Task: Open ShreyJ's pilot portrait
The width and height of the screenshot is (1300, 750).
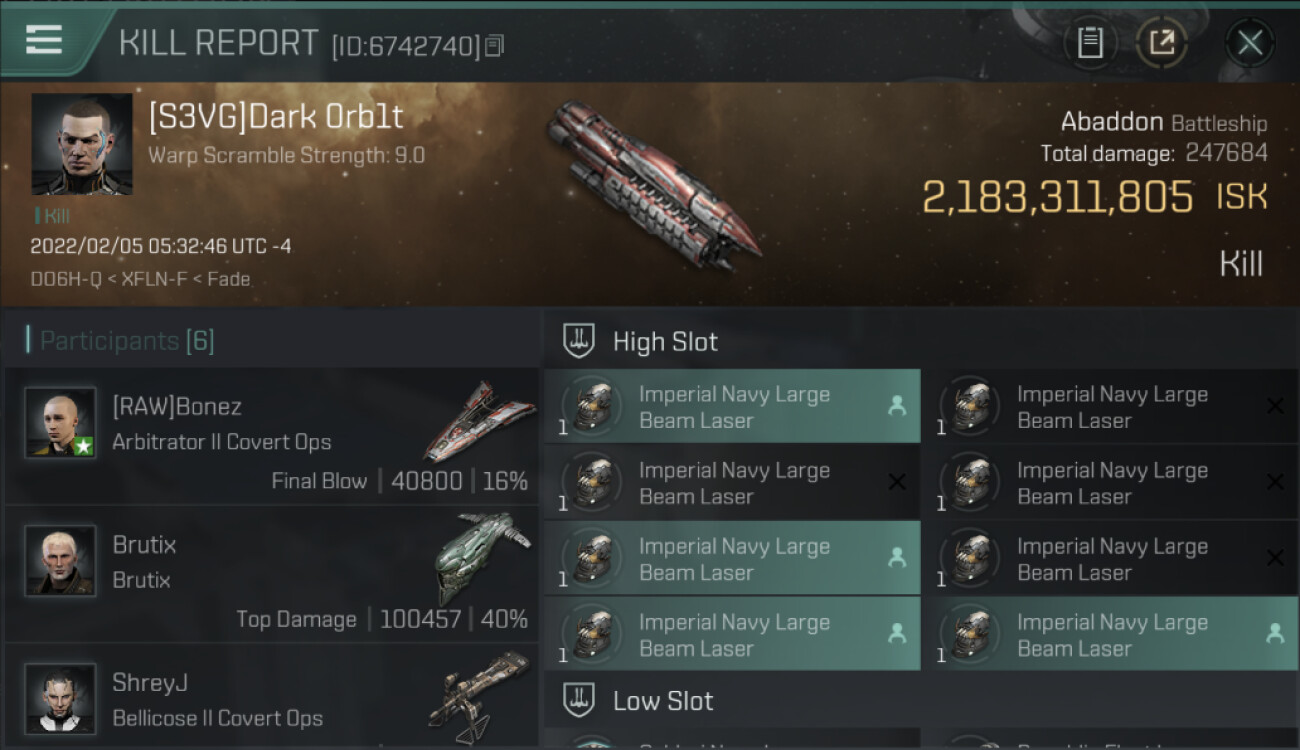Action: tap(60, 698)
